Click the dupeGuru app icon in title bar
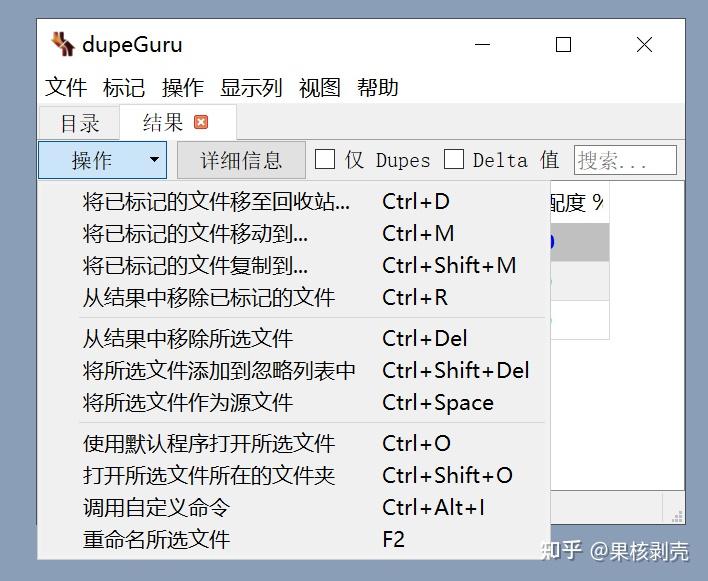This screenshot has width=708, height=581. [x=62, y=44]
